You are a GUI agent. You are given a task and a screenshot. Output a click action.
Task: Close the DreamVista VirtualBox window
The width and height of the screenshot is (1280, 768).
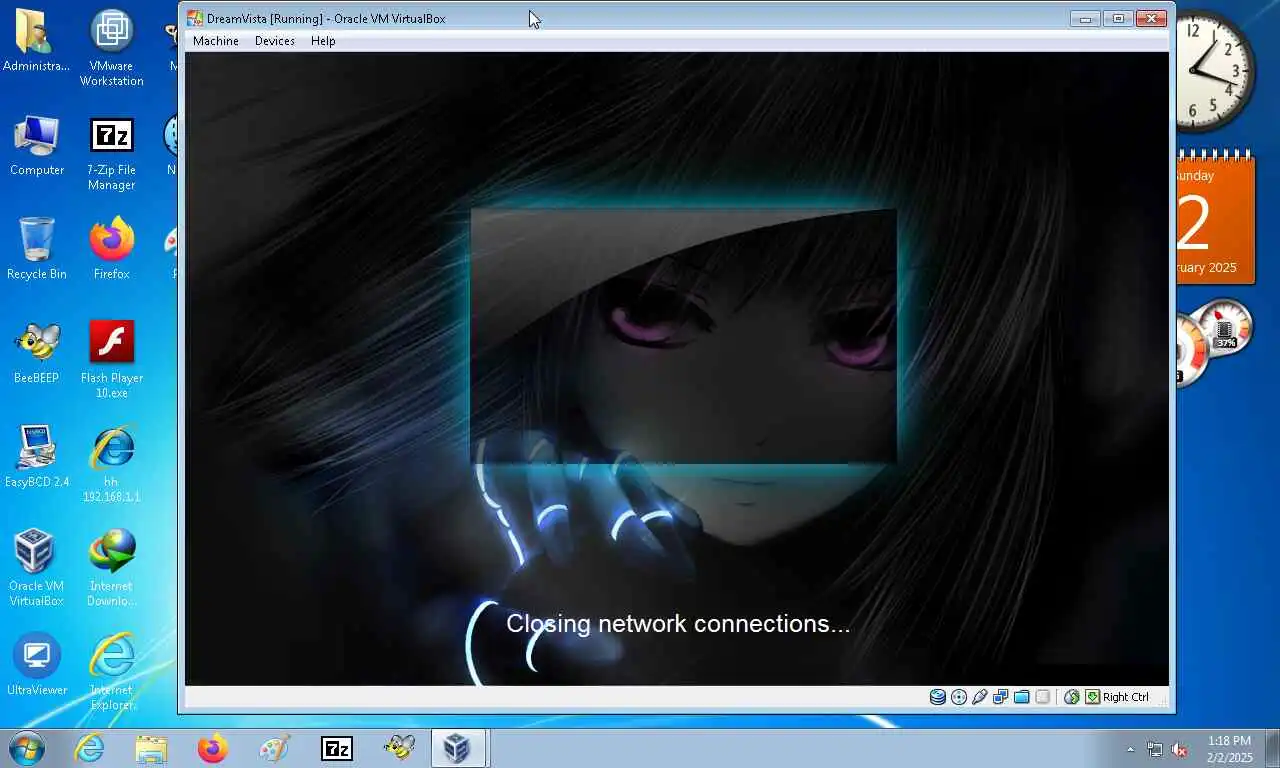1152,18
